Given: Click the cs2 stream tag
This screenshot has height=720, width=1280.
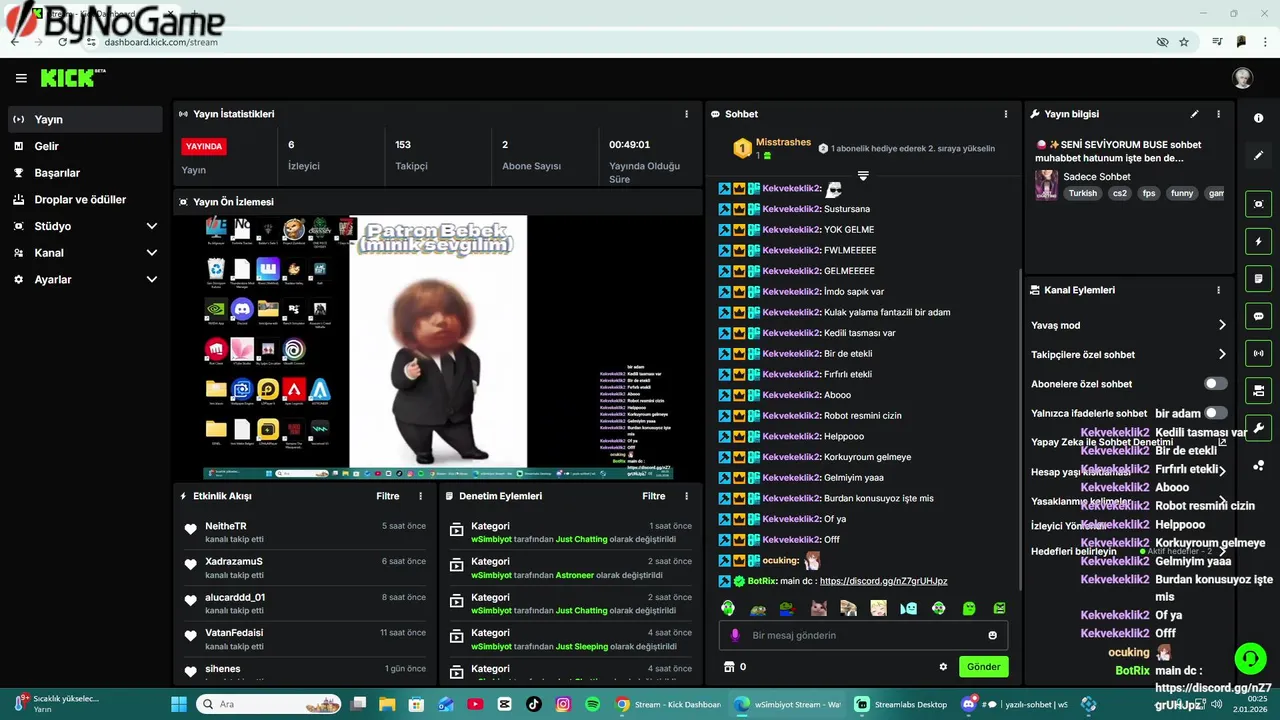Looking at the screenshot, I should click(x=1119, y=193).
